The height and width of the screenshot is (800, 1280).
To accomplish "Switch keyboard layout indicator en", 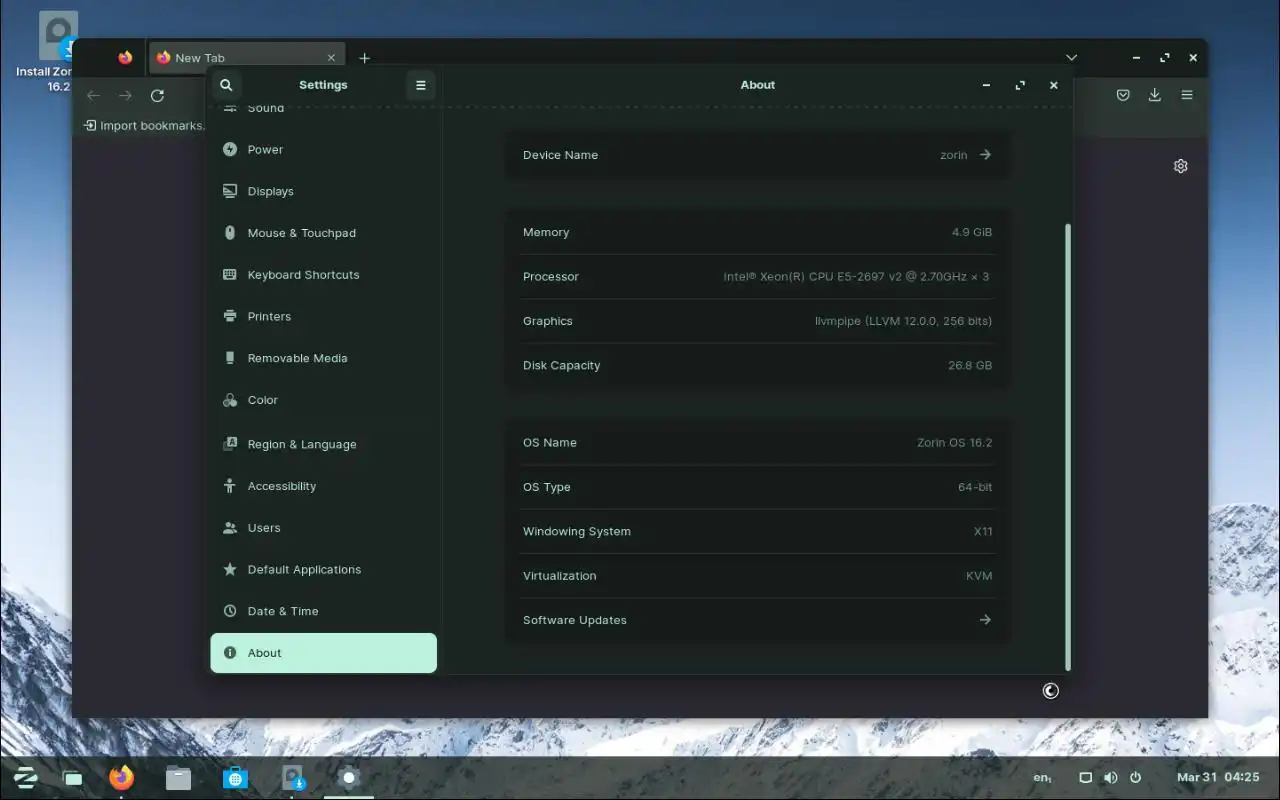I will pyautogui.click(x=1042, y=777).
